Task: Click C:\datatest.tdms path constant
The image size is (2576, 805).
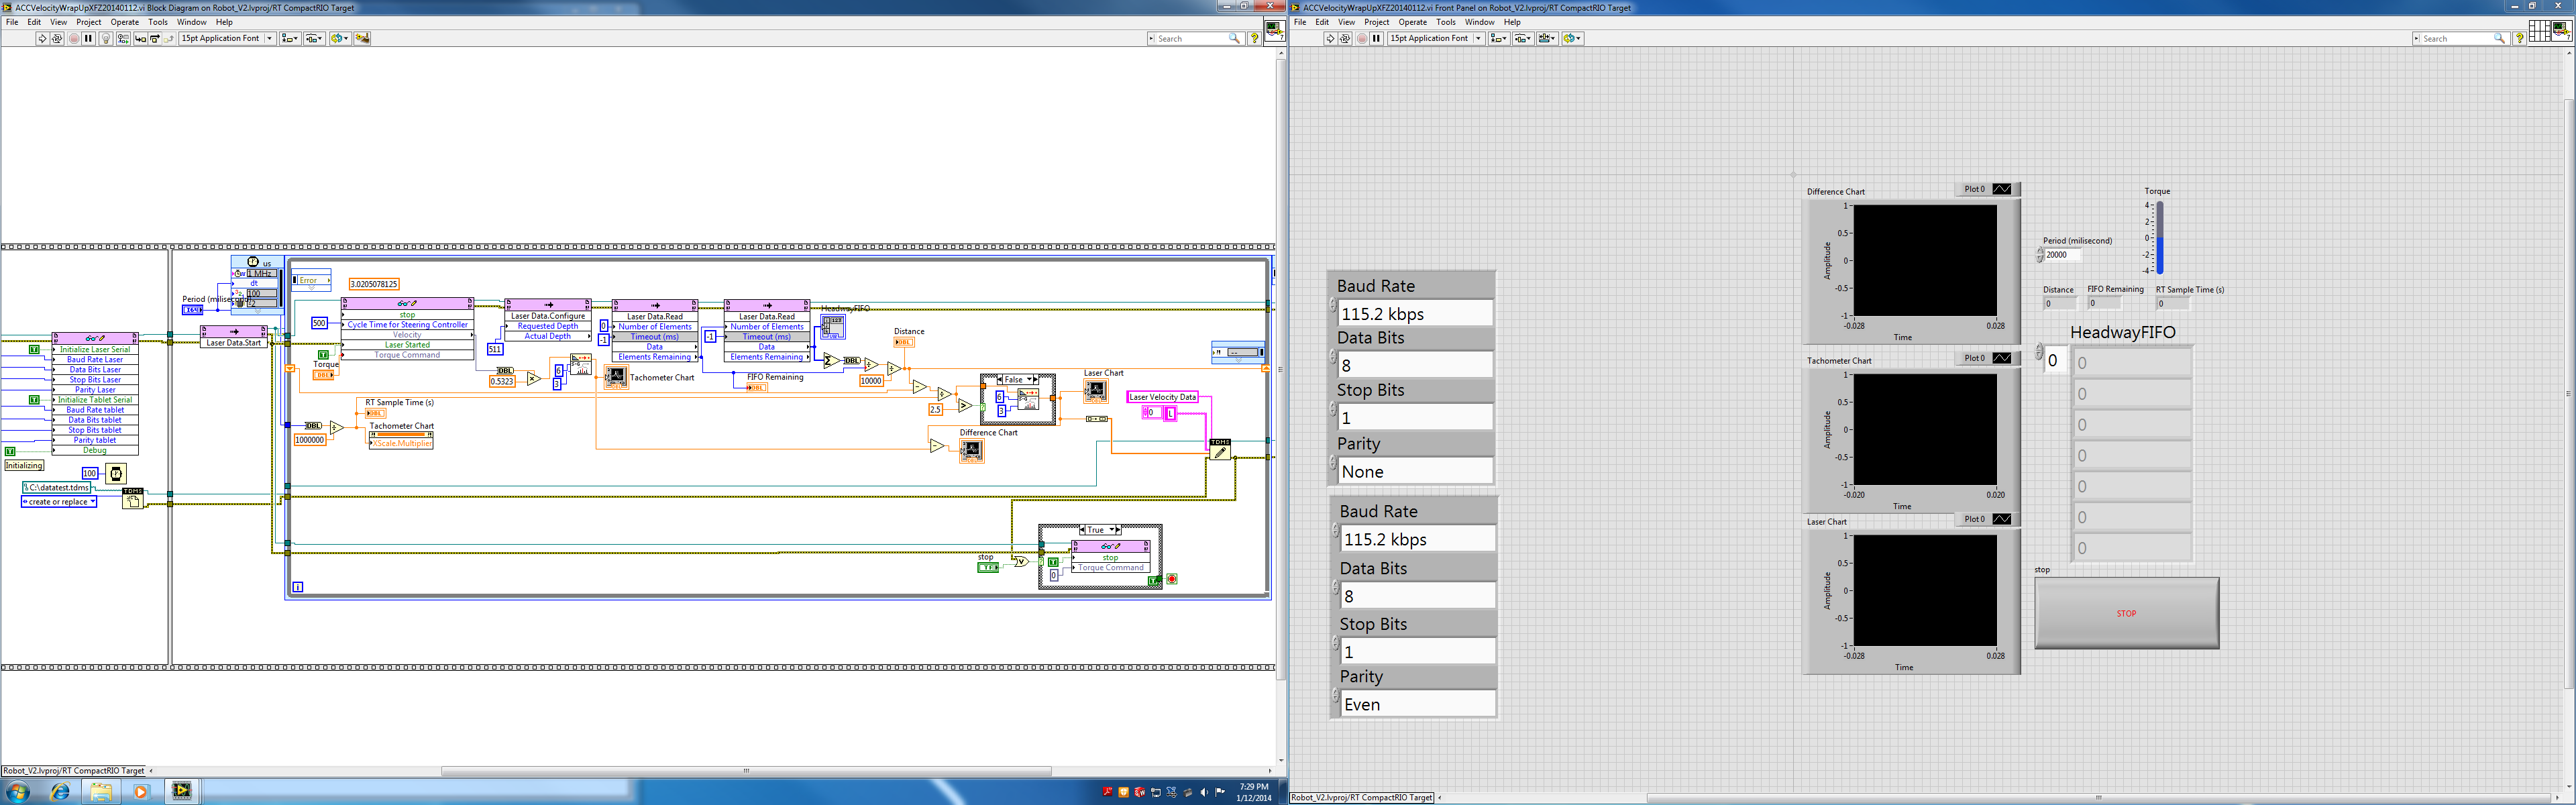Action: click(57, 487)
